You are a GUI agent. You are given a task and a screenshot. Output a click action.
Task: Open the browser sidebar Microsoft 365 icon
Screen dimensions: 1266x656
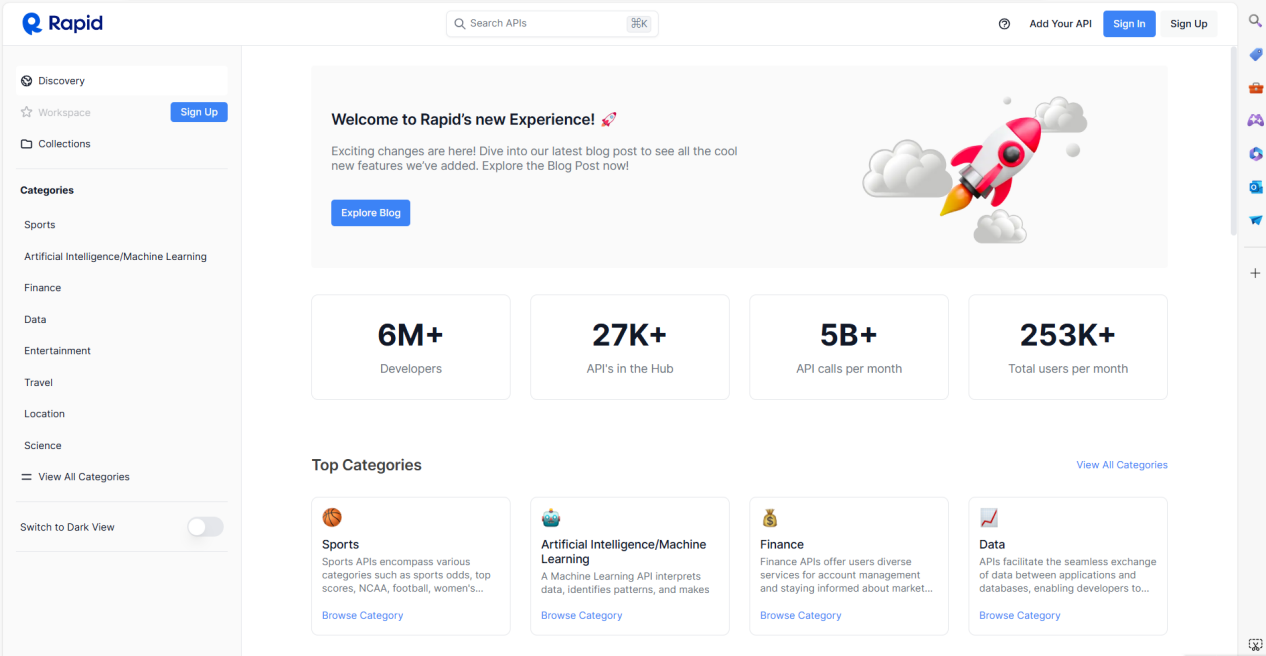[1256, 153]
